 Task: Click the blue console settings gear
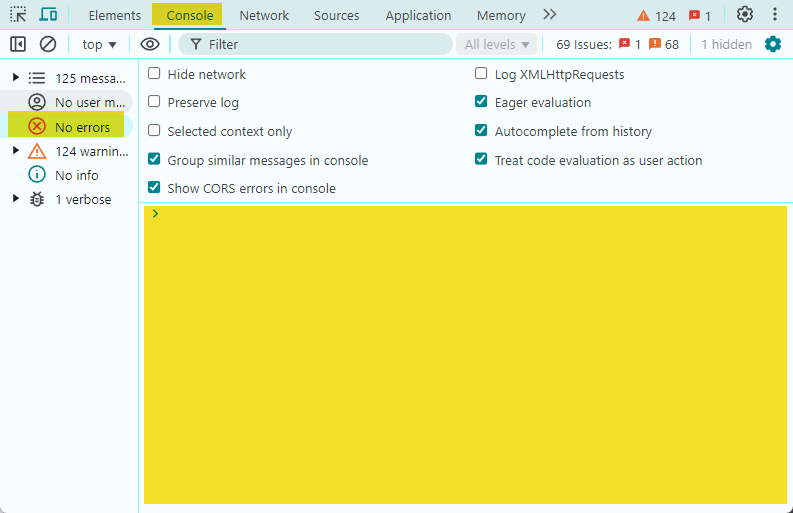(772, 44)
